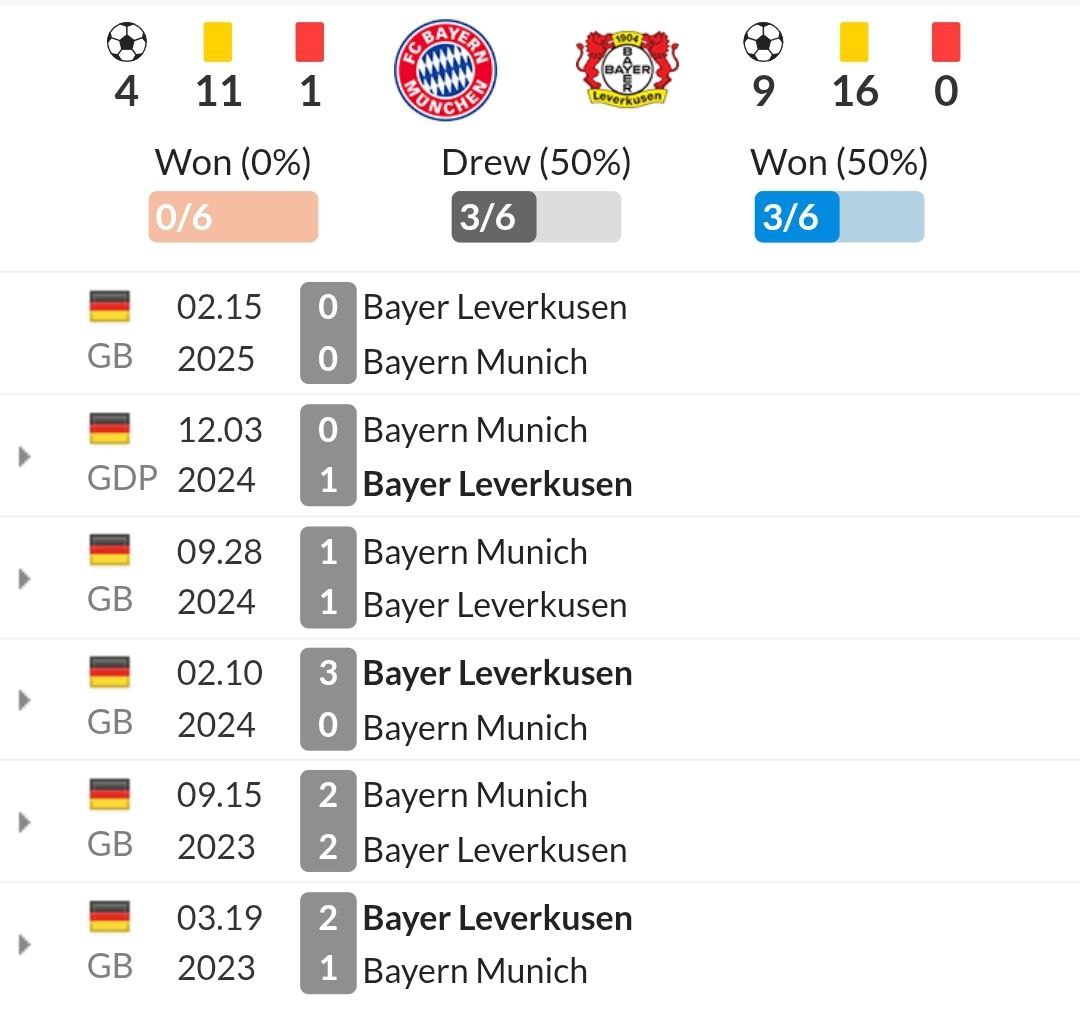Screen dimensions: 1080x1015
Task: Click the Drew 3/6 progress bar
Action: pyautogui.click(x=536, y=217)
